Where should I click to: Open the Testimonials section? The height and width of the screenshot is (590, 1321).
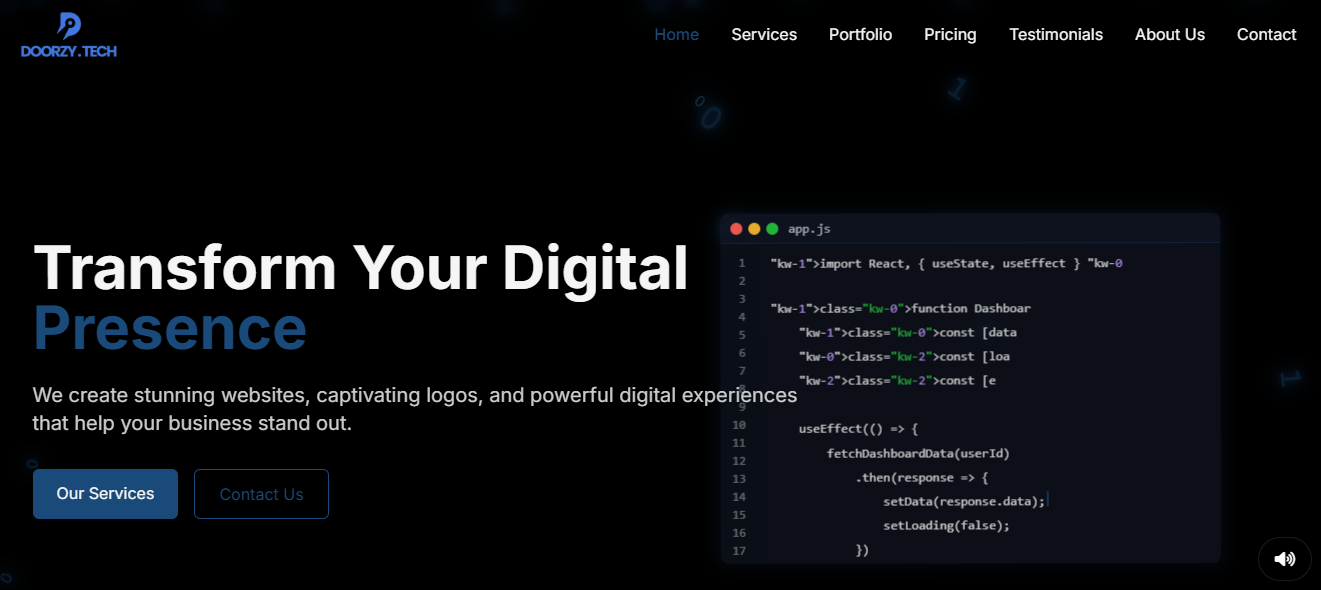click(x=1056, y=34)
